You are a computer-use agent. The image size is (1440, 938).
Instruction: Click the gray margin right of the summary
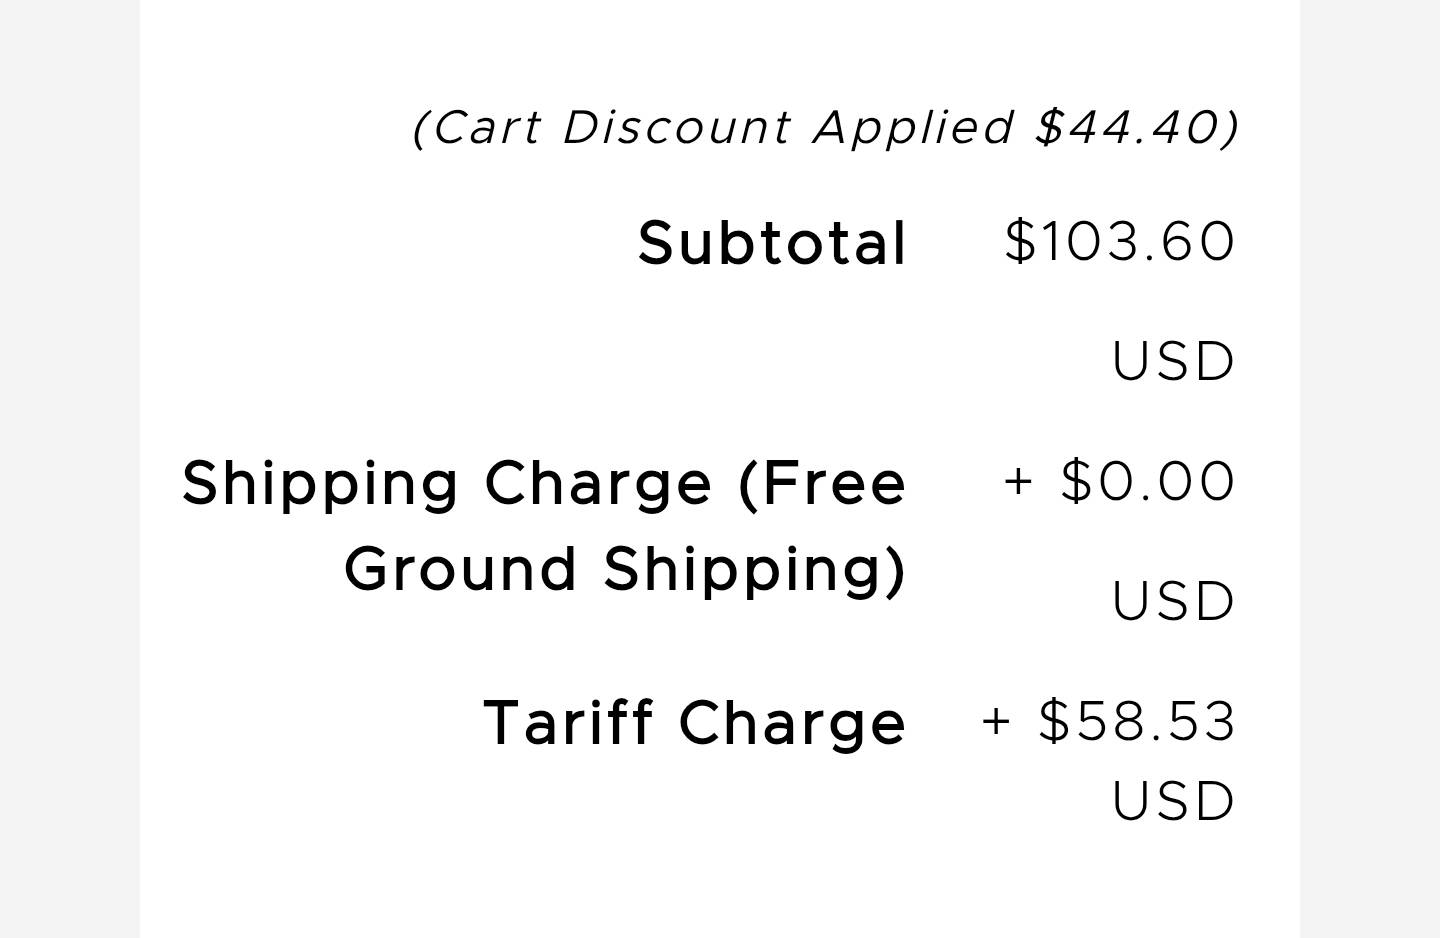click(x=1370, y=469)
